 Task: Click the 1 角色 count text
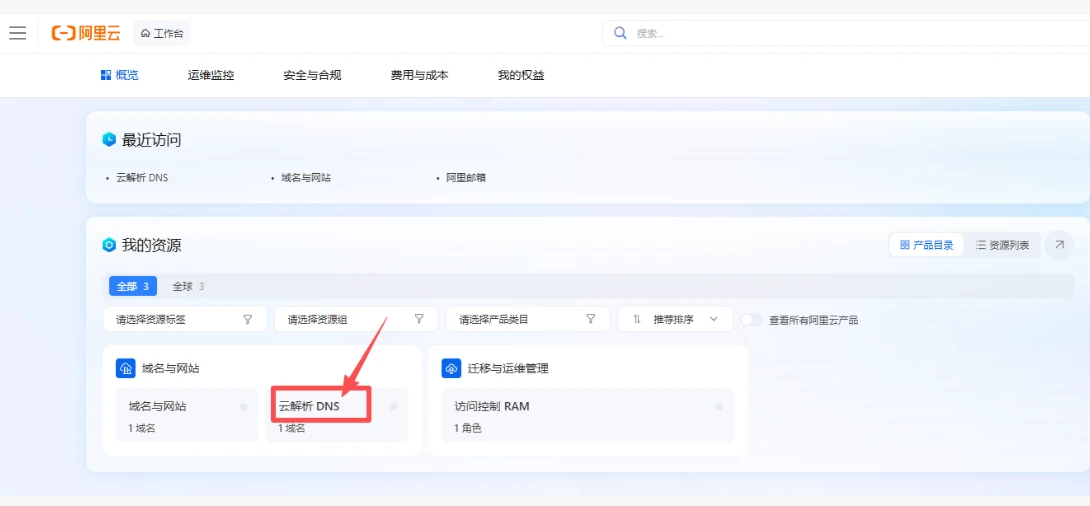468,429
